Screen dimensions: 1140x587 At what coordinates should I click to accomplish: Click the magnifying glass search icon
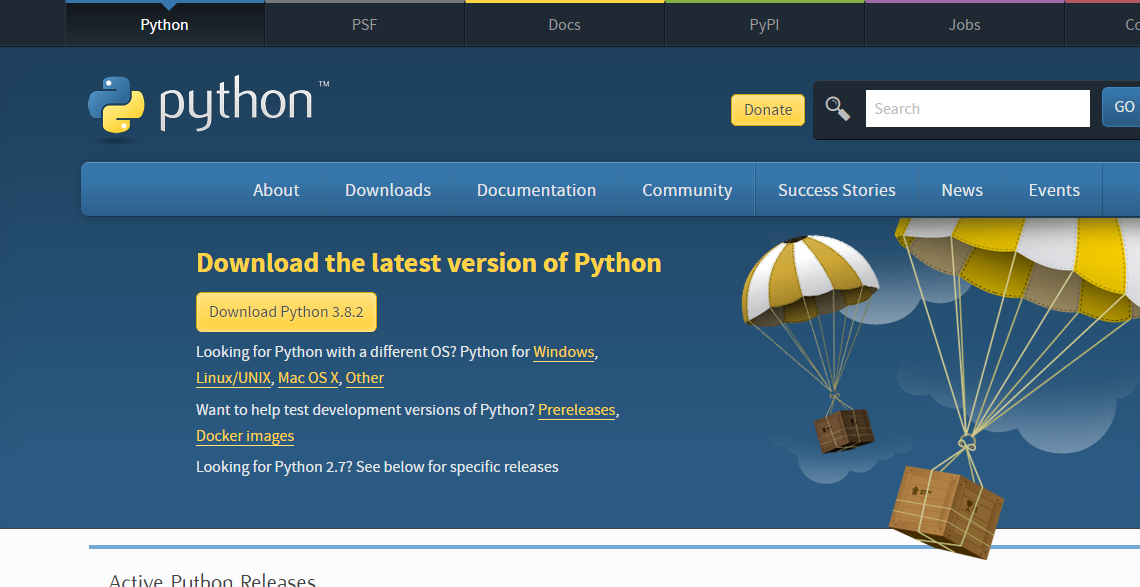click(x=838, y=108)
